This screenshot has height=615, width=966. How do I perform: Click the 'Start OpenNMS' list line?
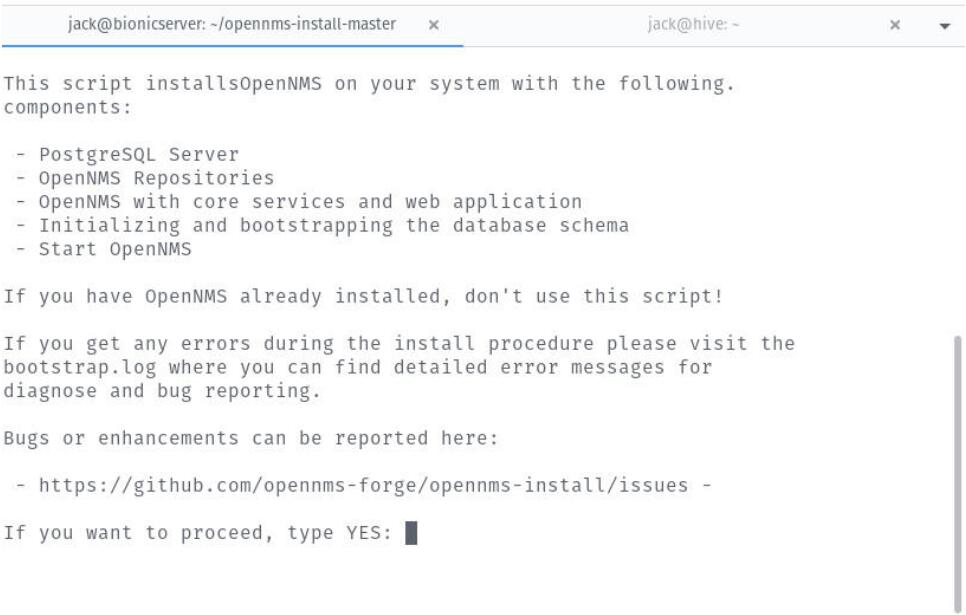[x=104, y=249]
